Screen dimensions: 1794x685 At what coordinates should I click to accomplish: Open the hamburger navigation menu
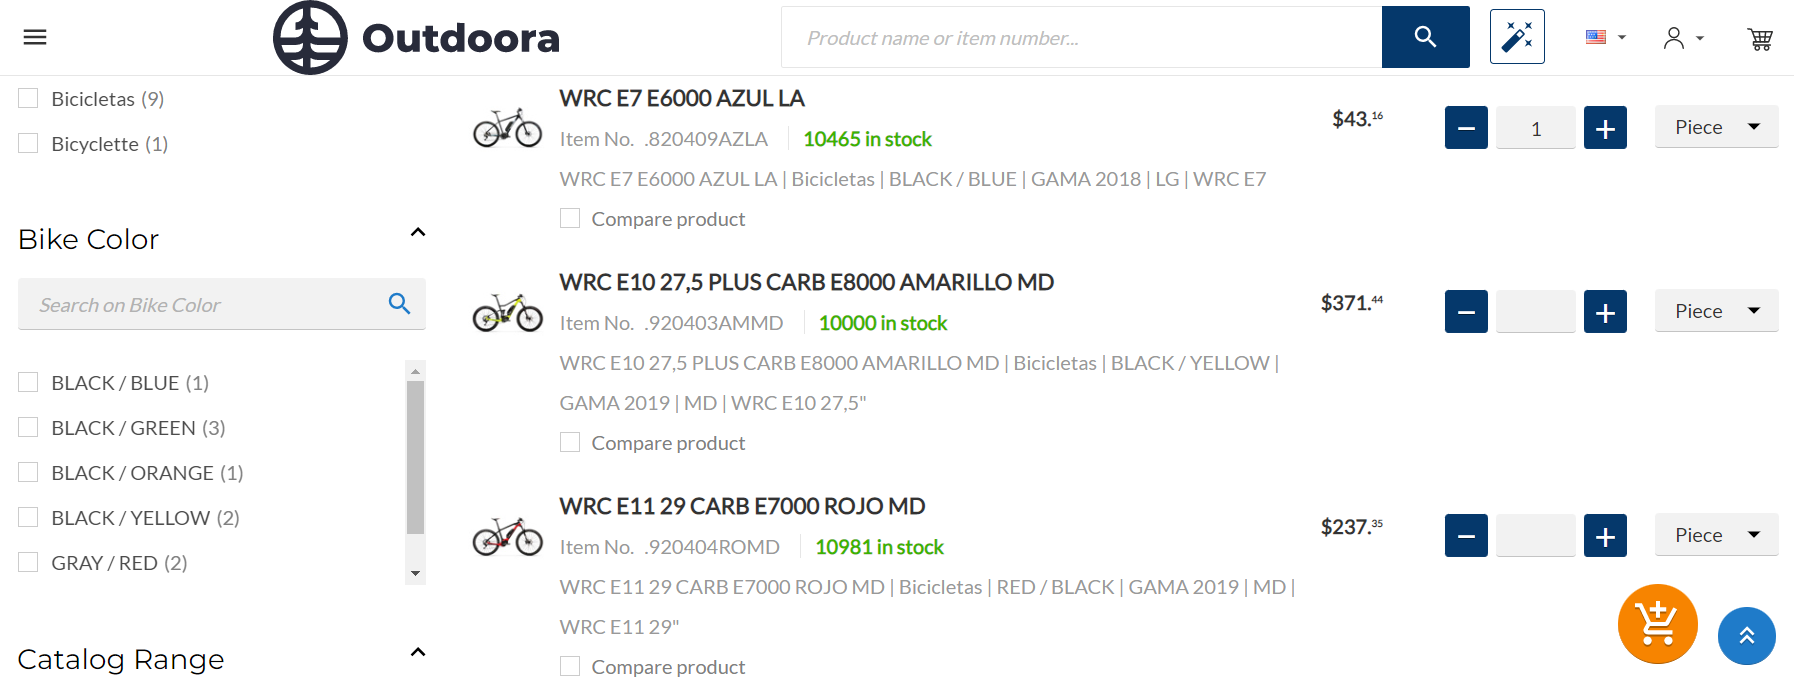tap(35, 37)
